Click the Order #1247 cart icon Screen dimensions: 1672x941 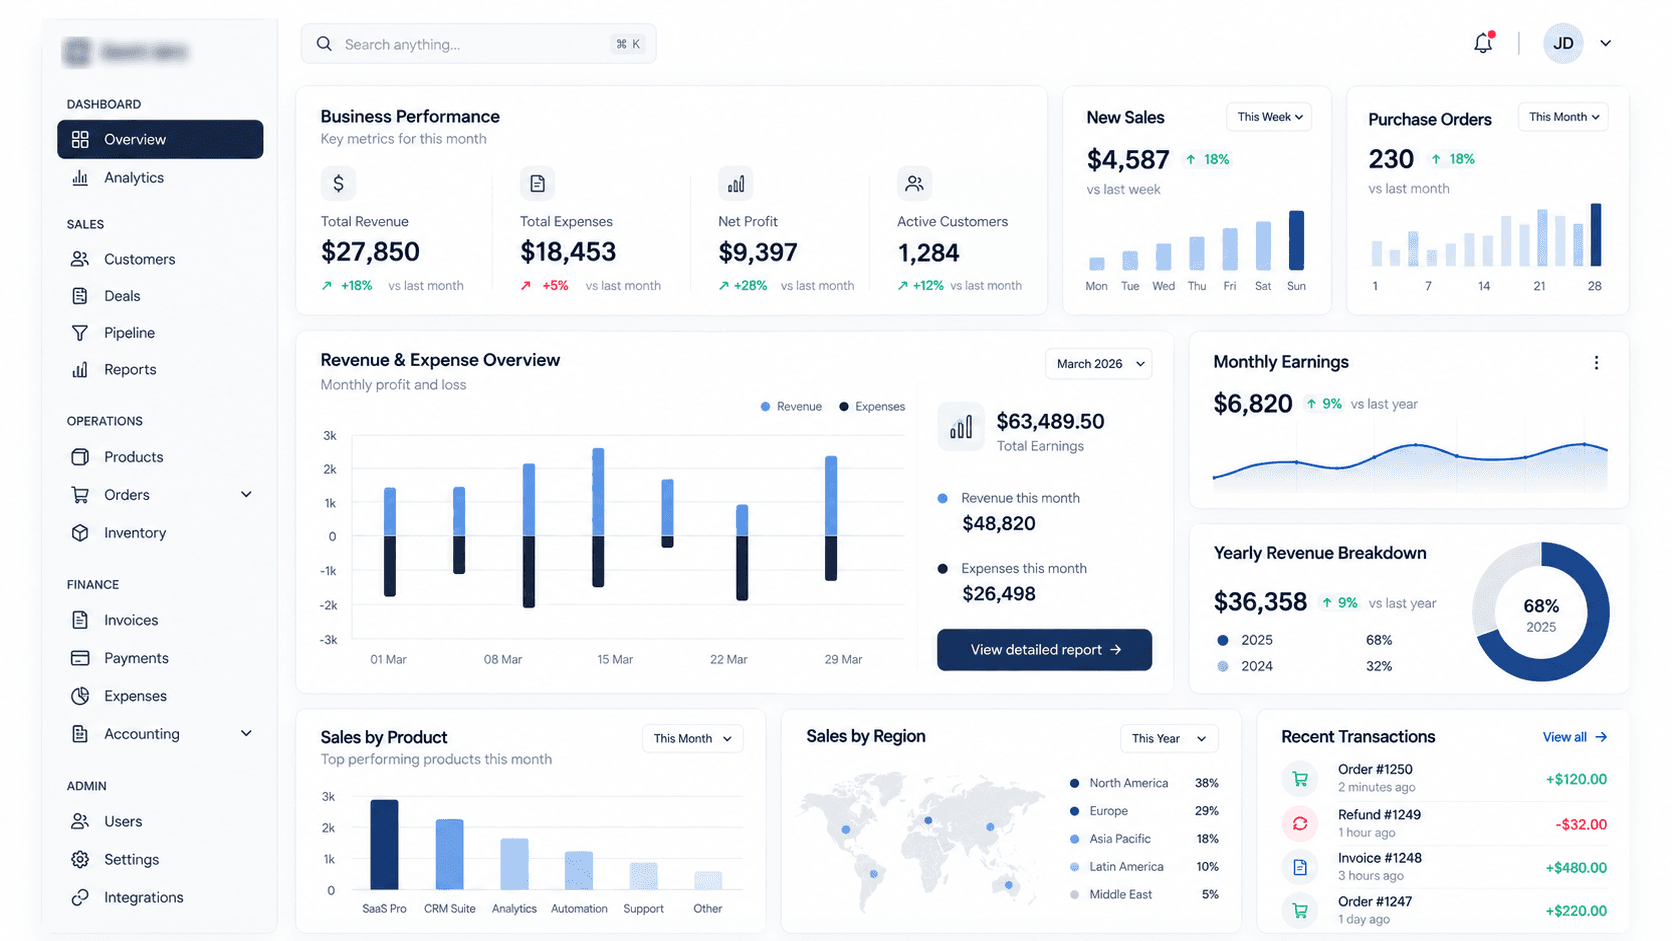(1300, 911)
